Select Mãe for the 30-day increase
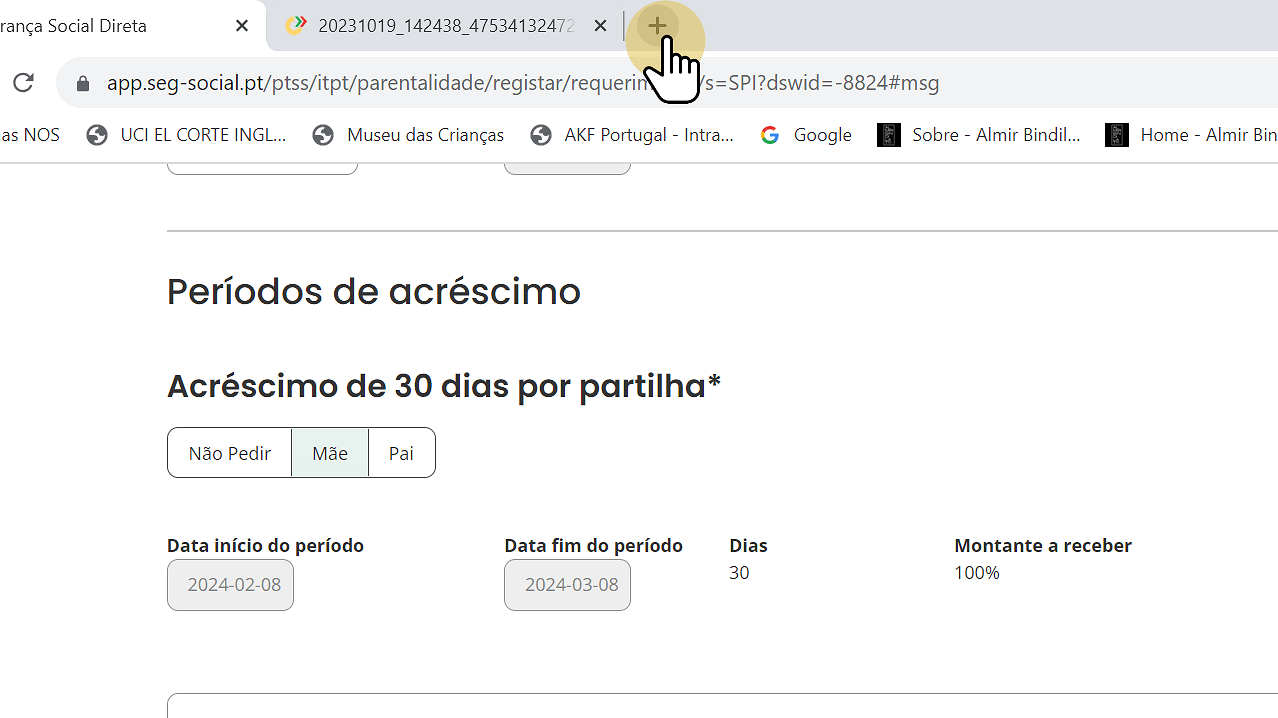 [x=330, y=453]
